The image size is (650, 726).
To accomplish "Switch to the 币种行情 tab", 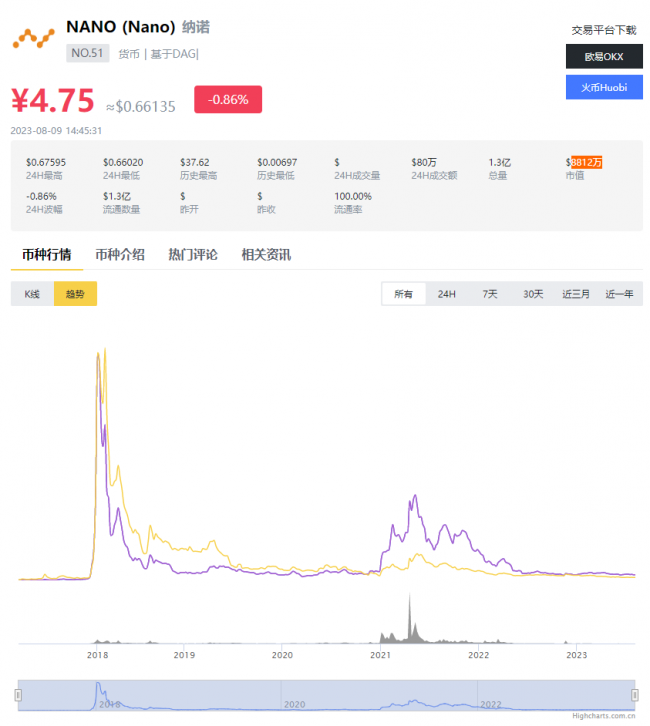I will click(x=46, y=255).
